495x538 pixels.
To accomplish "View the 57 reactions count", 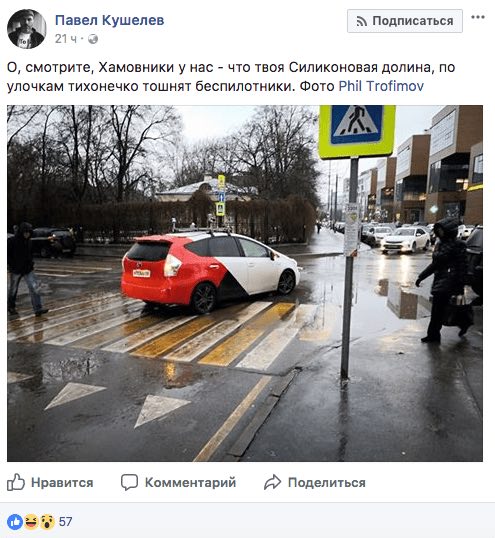I will pyautogui.click(x=66, y=522).
